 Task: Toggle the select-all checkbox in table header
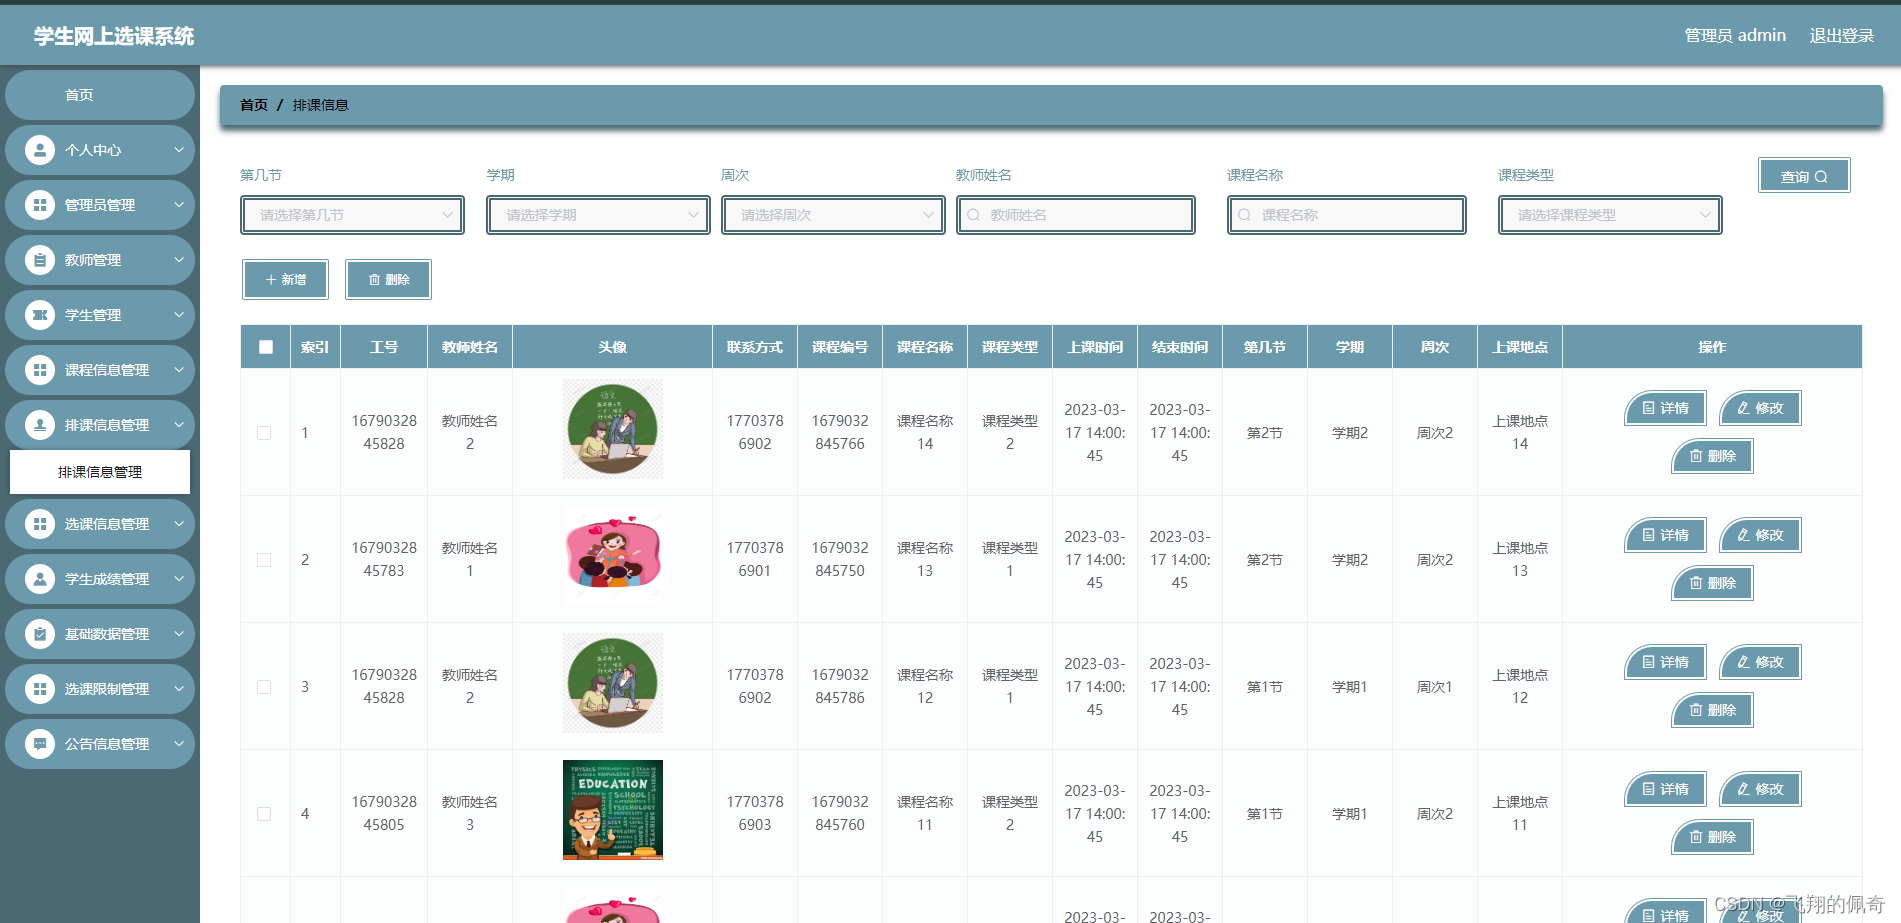tap(264, 346)
